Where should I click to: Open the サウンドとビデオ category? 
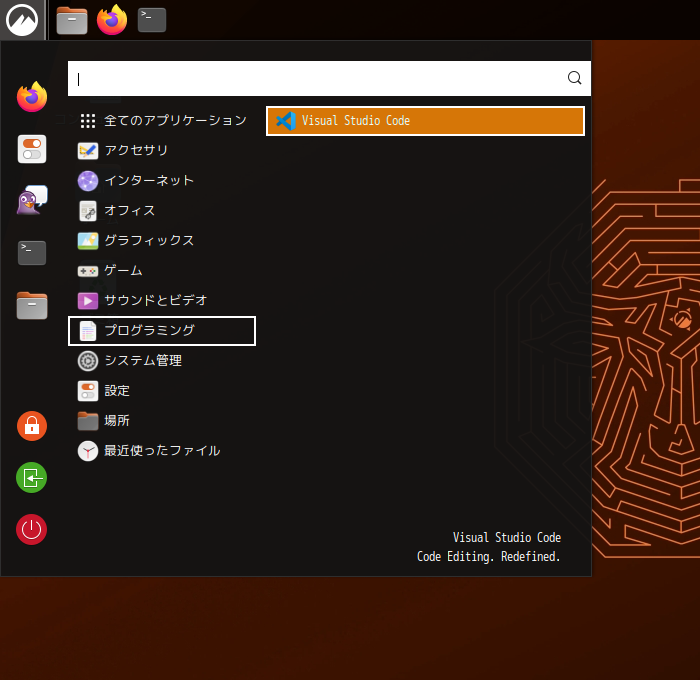[x=162, y=300]
